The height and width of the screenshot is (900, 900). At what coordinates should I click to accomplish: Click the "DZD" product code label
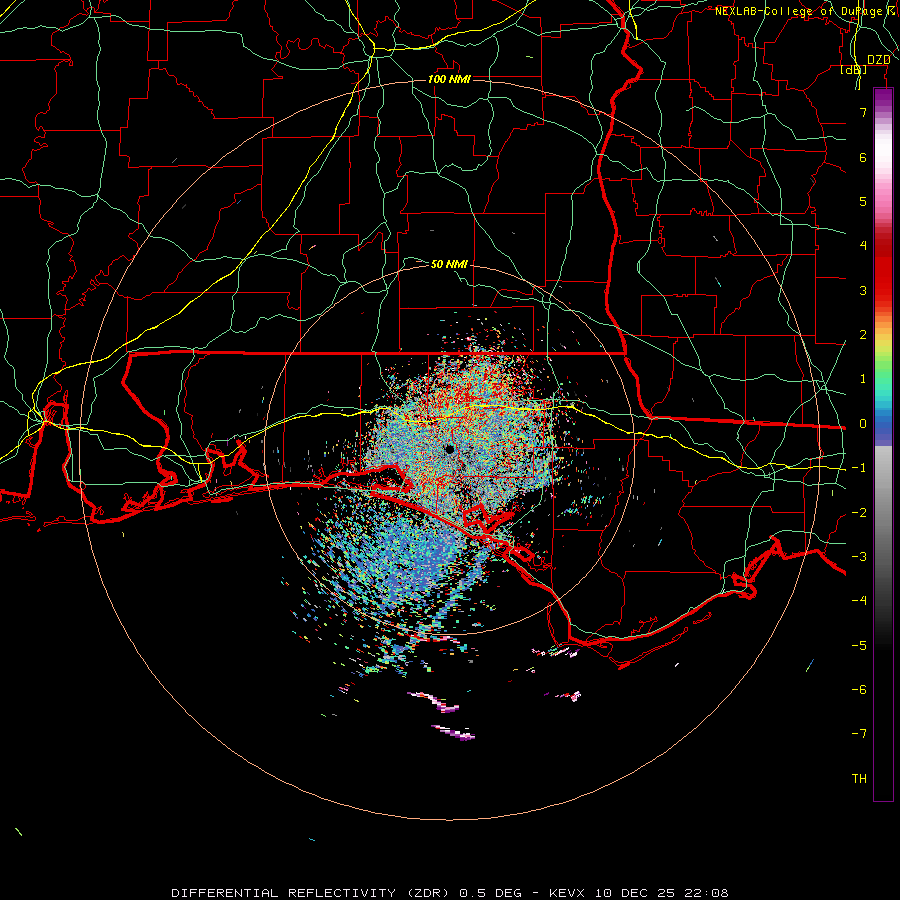point(878,59)
